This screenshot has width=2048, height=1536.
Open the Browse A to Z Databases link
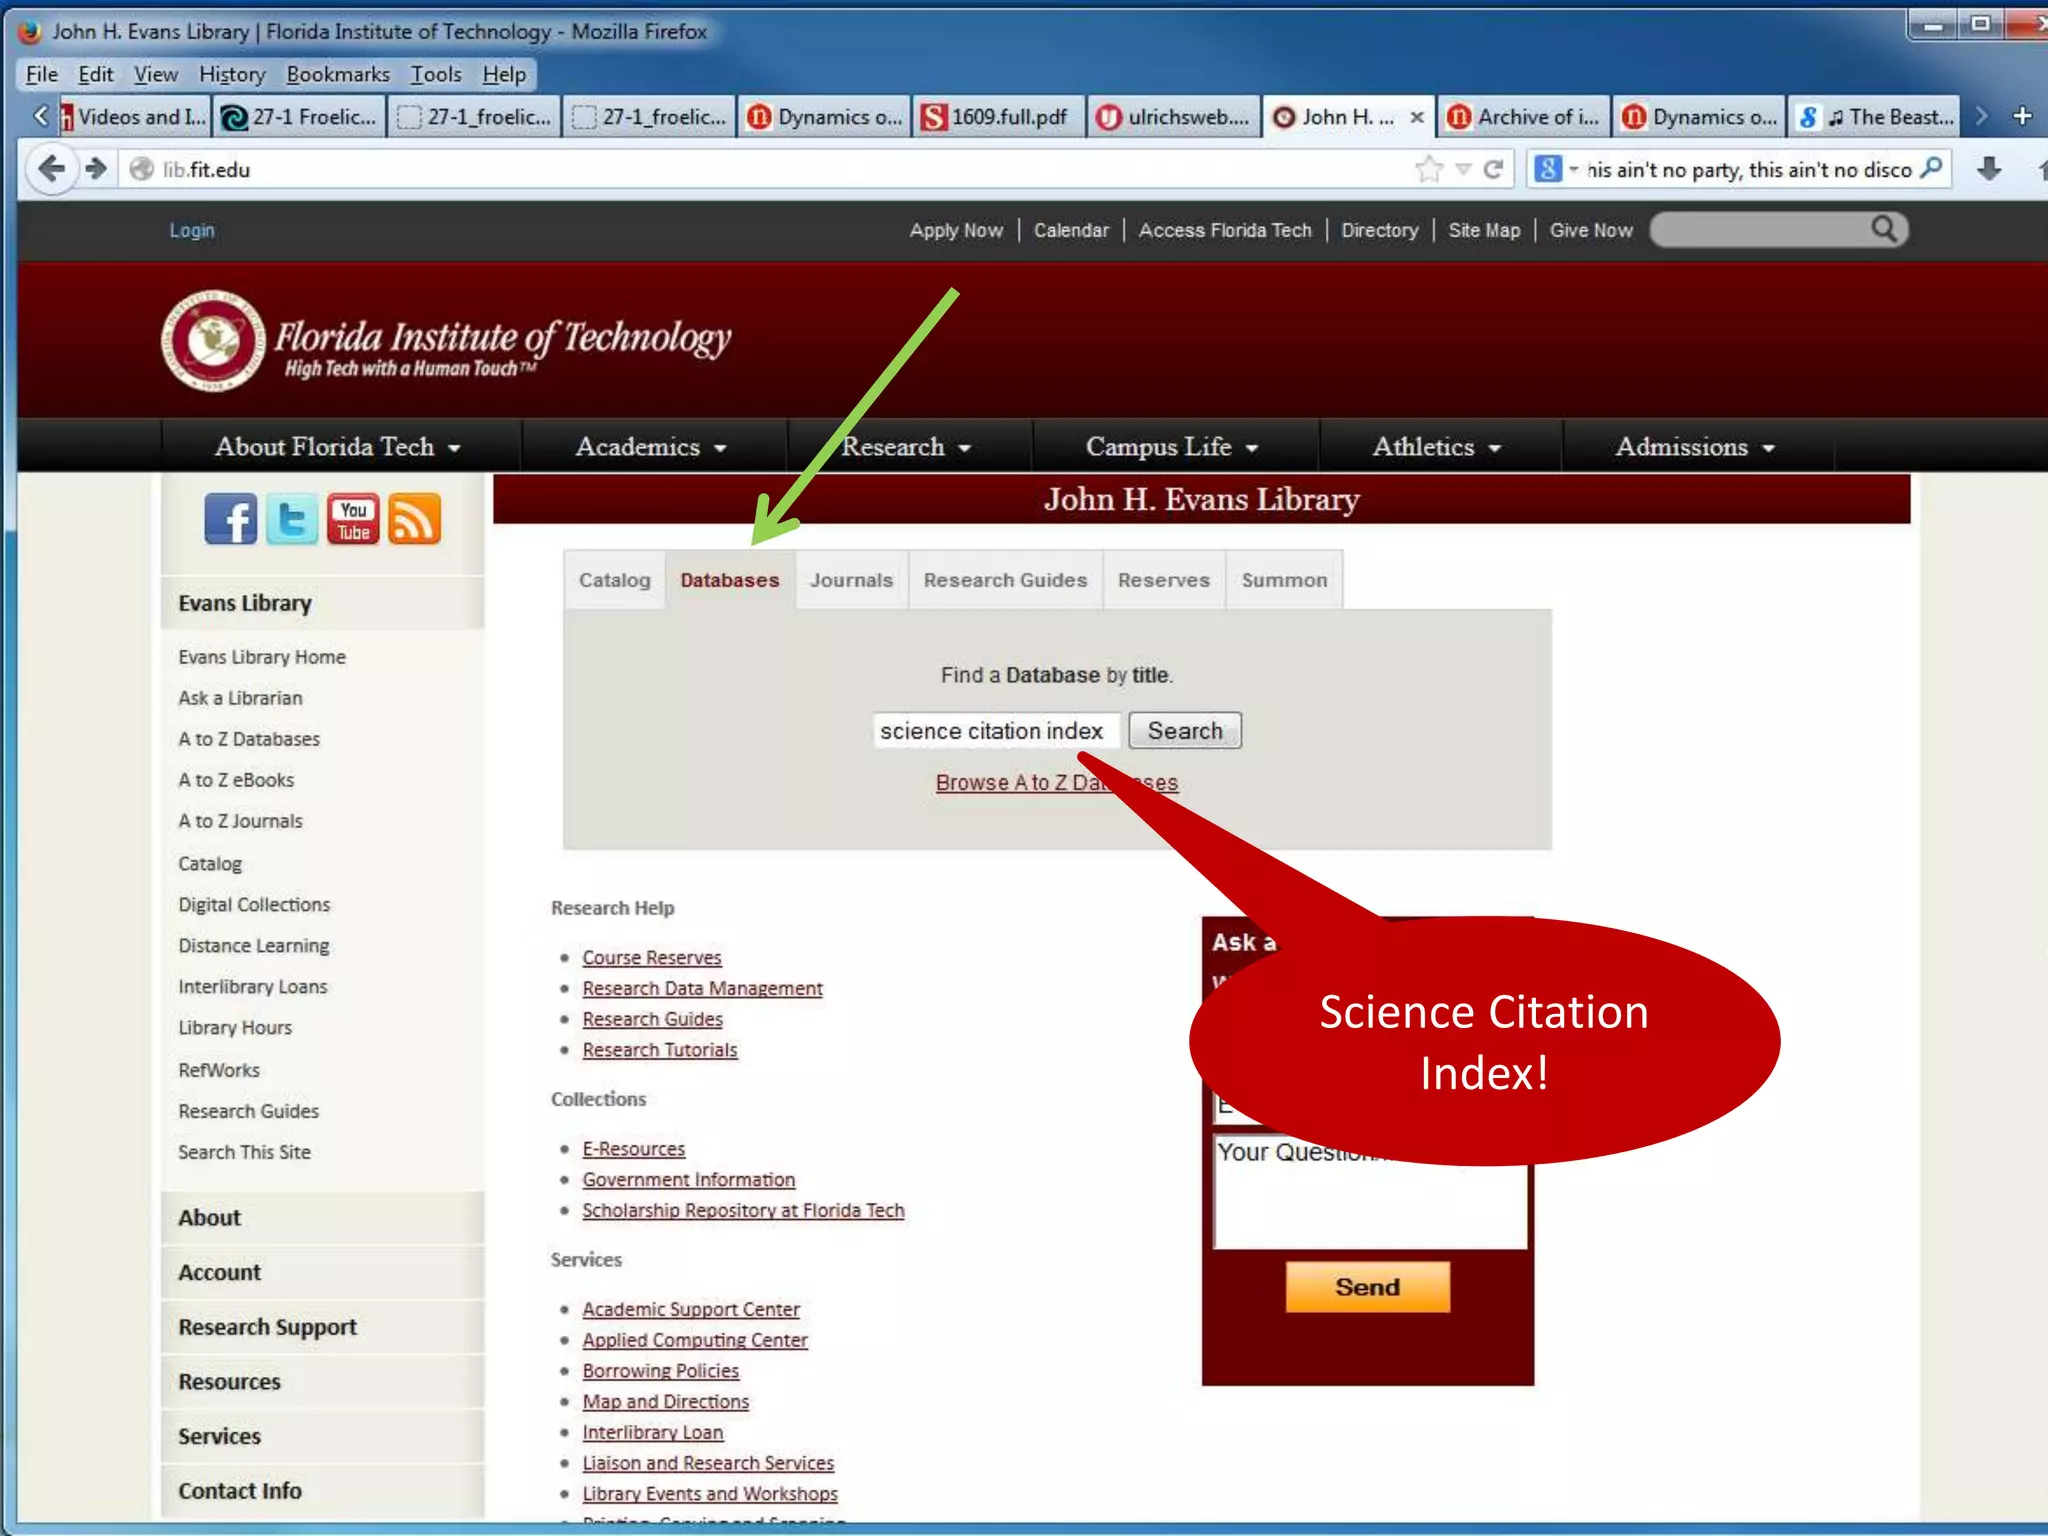pos(1057,782)
